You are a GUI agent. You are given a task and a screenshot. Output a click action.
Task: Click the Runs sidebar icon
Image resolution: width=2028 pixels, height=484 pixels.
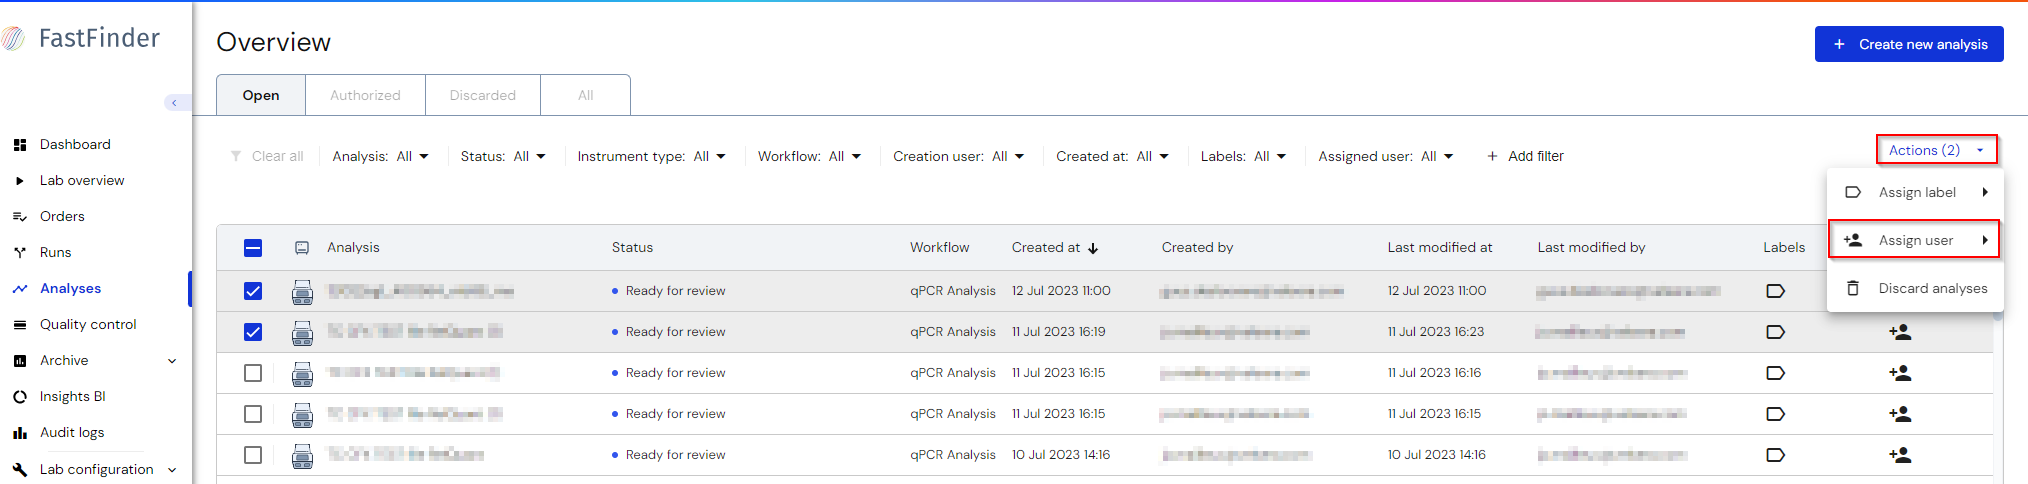click(20, 253)
